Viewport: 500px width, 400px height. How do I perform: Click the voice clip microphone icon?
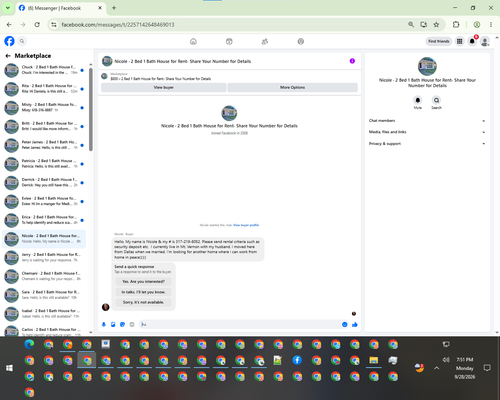104,324
